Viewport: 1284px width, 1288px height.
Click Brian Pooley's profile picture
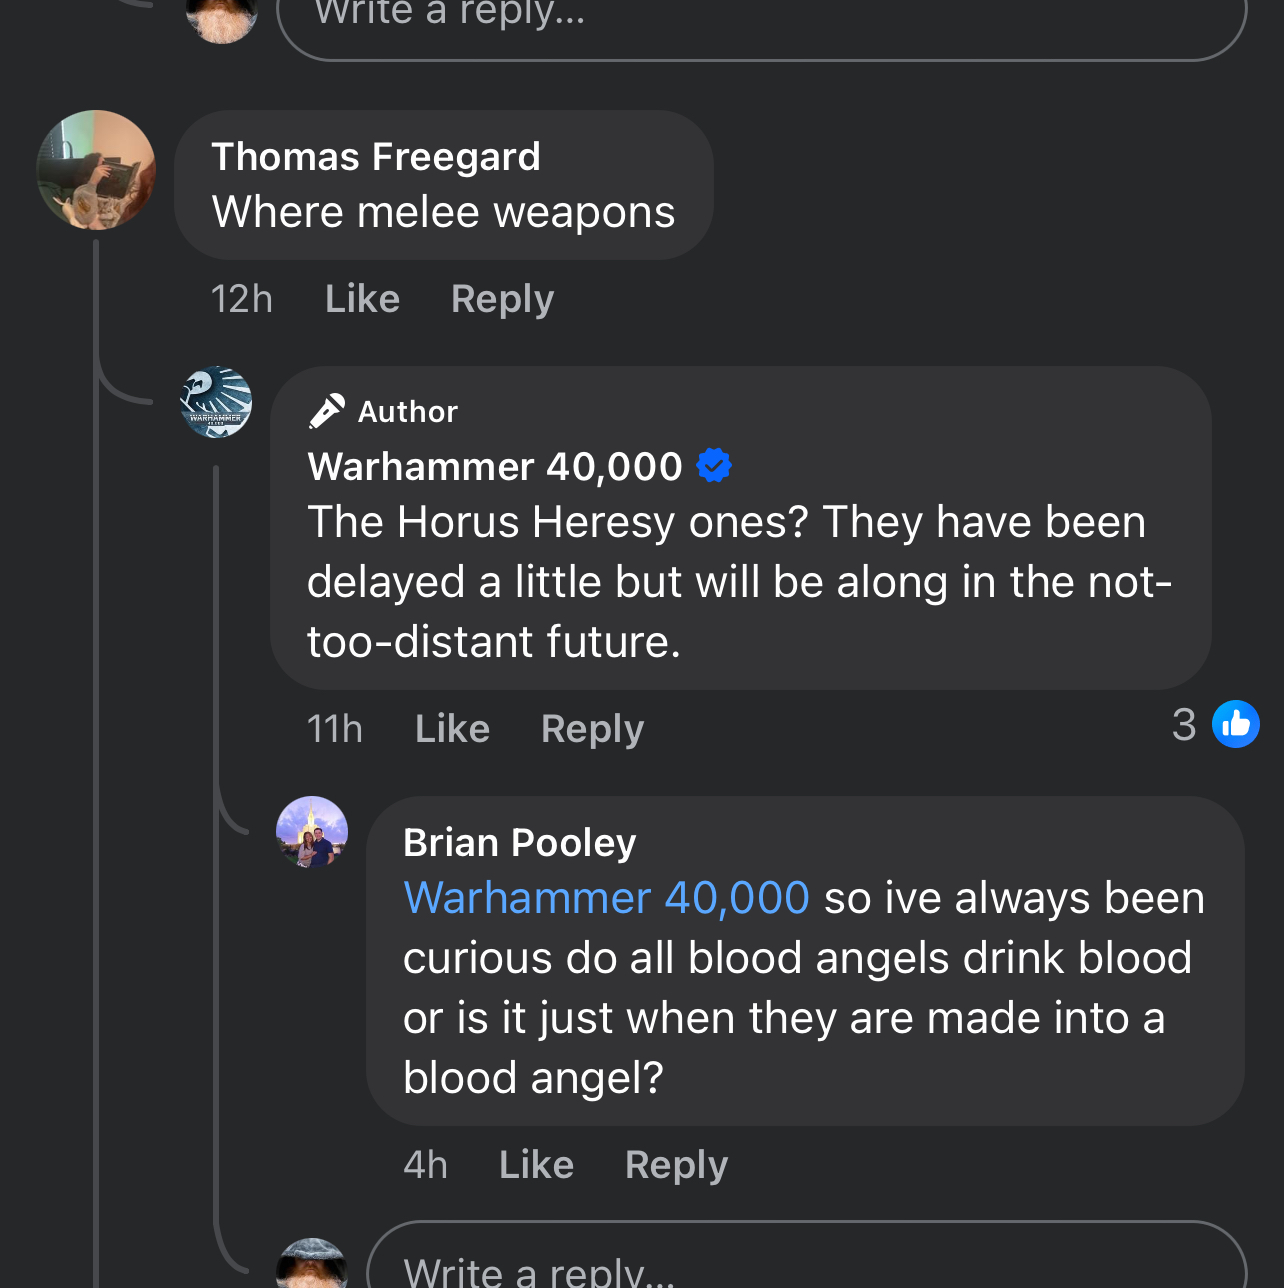(x=312, y=832)
